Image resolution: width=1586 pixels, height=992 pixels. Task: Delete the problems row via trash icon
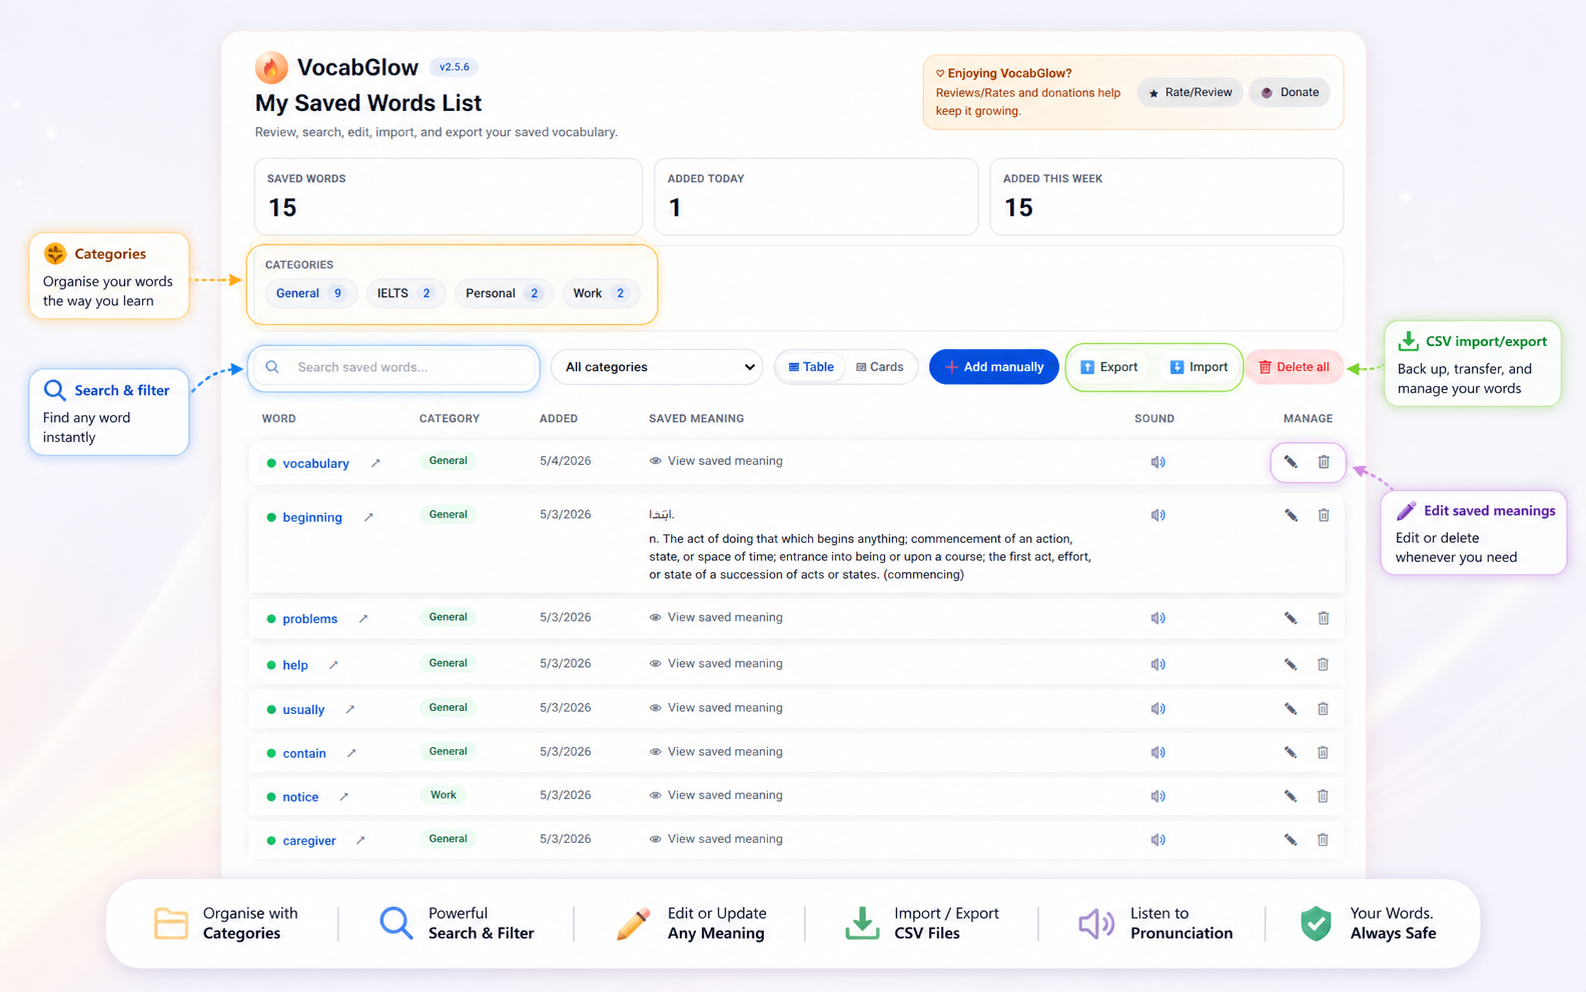tap(1323, 618)
